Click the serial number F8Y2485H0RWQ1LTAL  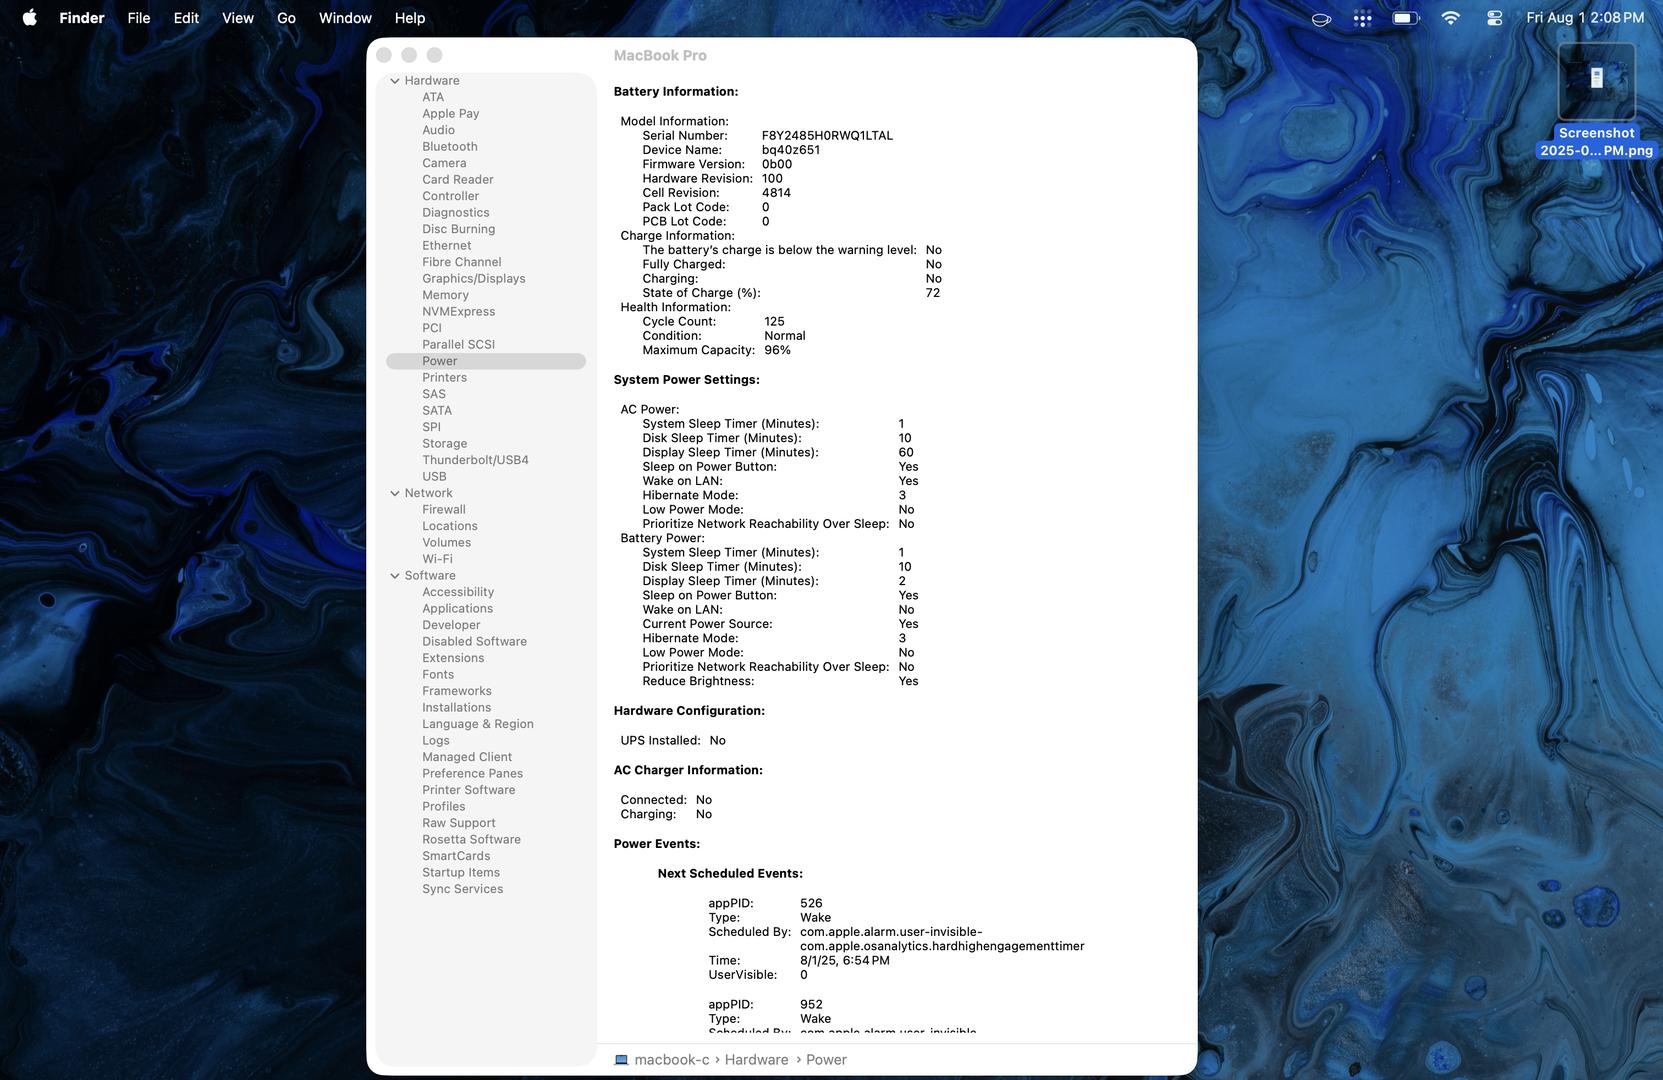click(827, 136)
